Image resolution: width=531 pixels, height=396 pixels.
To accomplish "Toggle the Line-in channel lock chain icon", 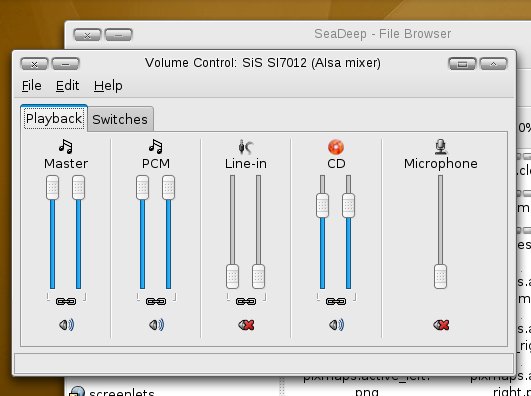I will pyautogui.click(x=246, y=301).
